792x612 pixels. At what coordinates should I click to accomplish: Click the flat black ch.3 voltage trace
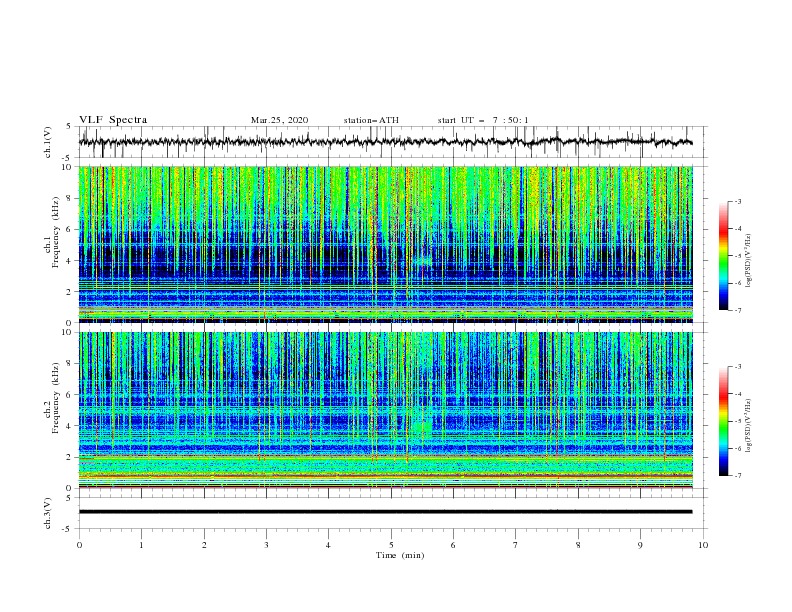tap(385, 512)
